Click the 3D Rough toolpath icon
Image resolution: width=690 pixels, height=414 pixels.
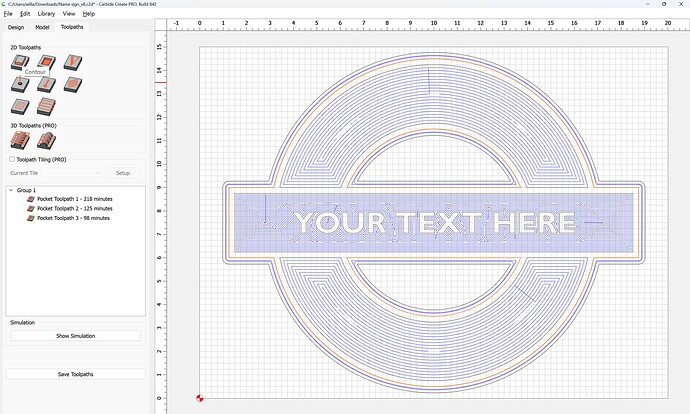click(x=19, y=141)
